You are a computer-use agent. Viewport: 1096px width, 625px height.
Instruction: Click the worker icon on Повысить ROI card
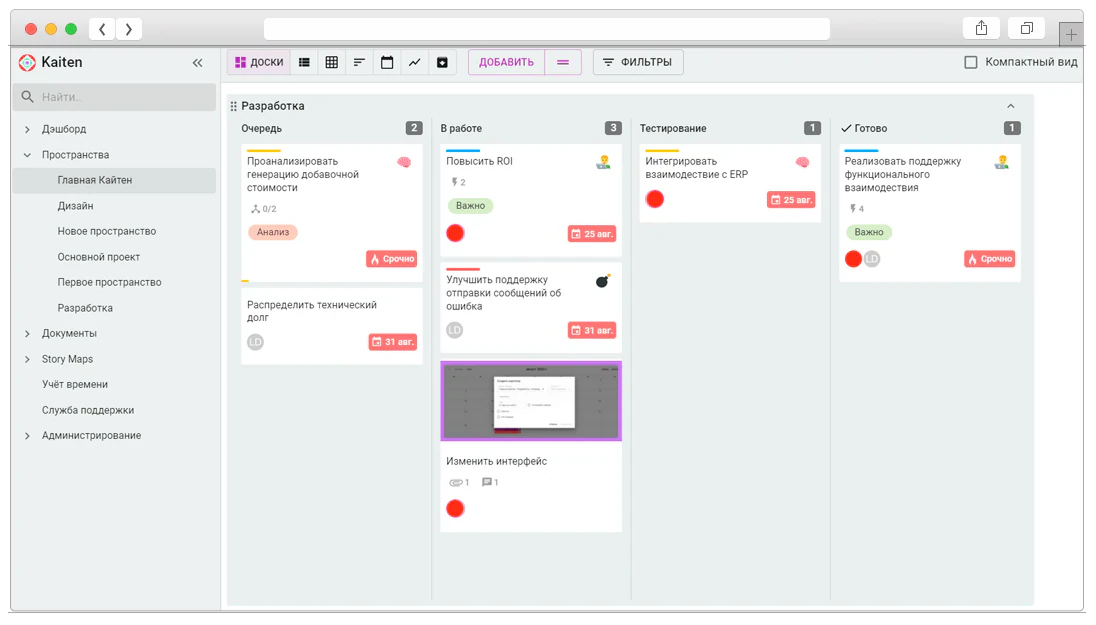tap(603, 162)
